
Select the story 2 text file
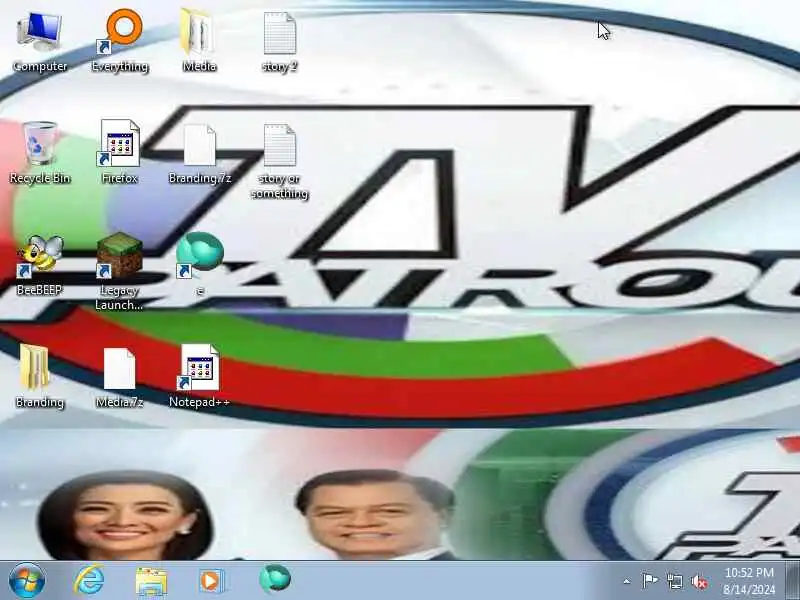[280, 42]
